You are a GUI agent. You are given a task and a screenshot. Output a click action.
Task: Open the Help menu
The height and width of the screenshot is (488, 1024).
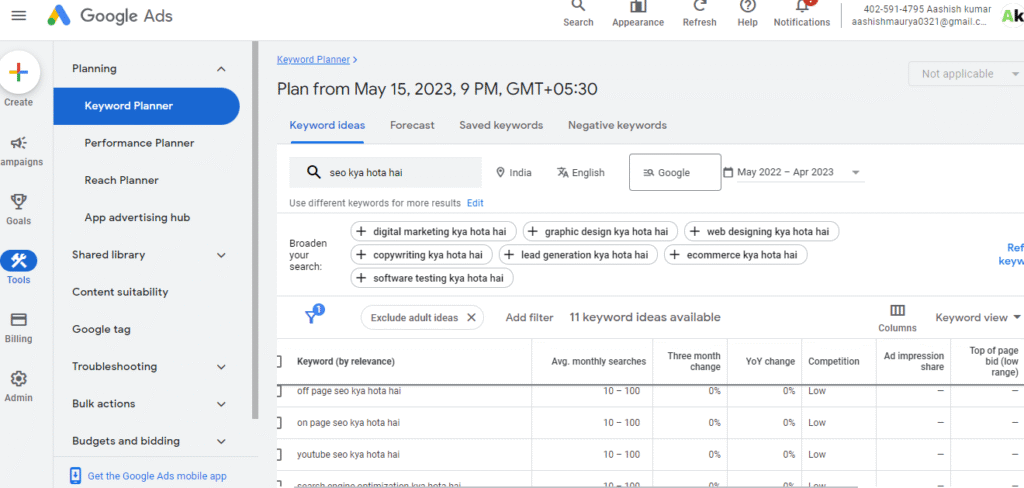[747, 14]
